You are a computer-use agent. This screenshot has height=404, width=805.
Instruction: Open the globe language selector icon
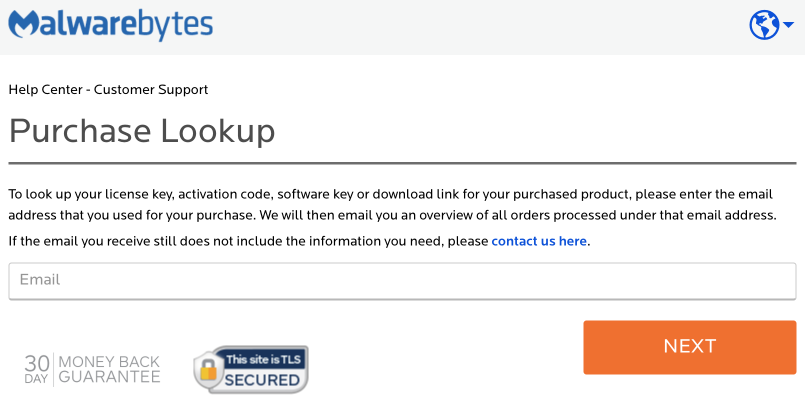click(x=764, y=25)
